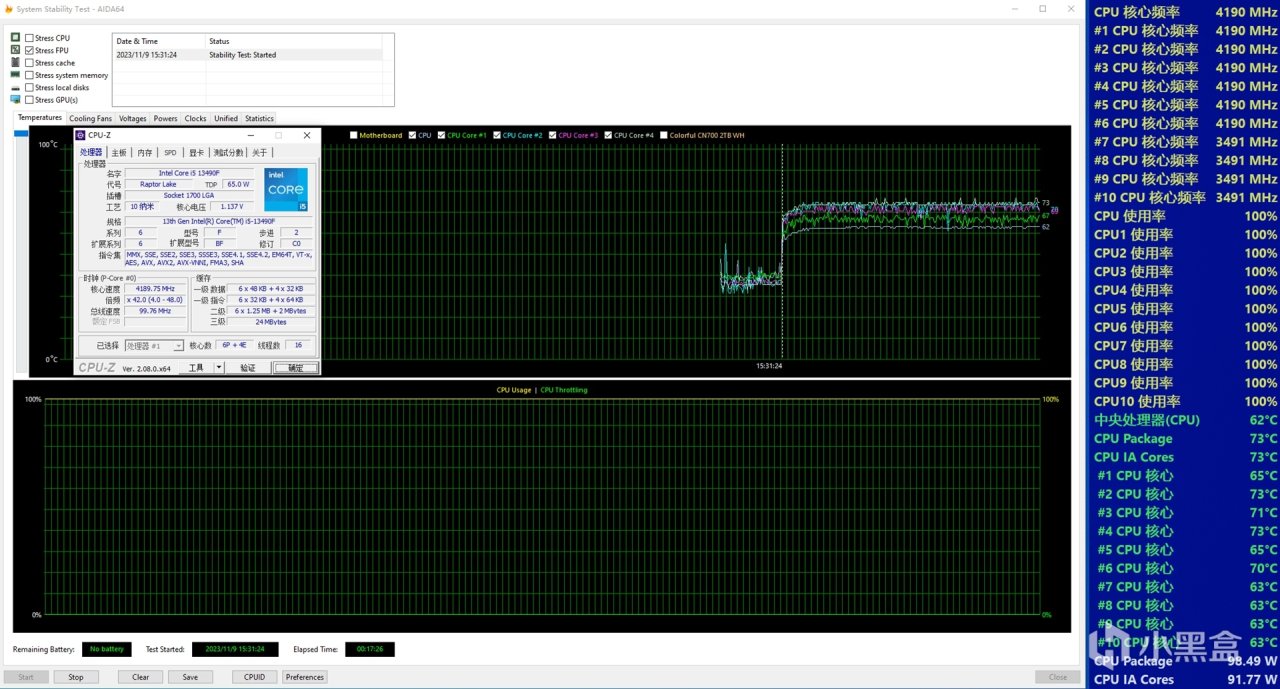Screen dimensions: 1280x689
Task: Click the CPU IA Cores 91.77 W row
Action: pyautogui.click(x=1185, y=679)
